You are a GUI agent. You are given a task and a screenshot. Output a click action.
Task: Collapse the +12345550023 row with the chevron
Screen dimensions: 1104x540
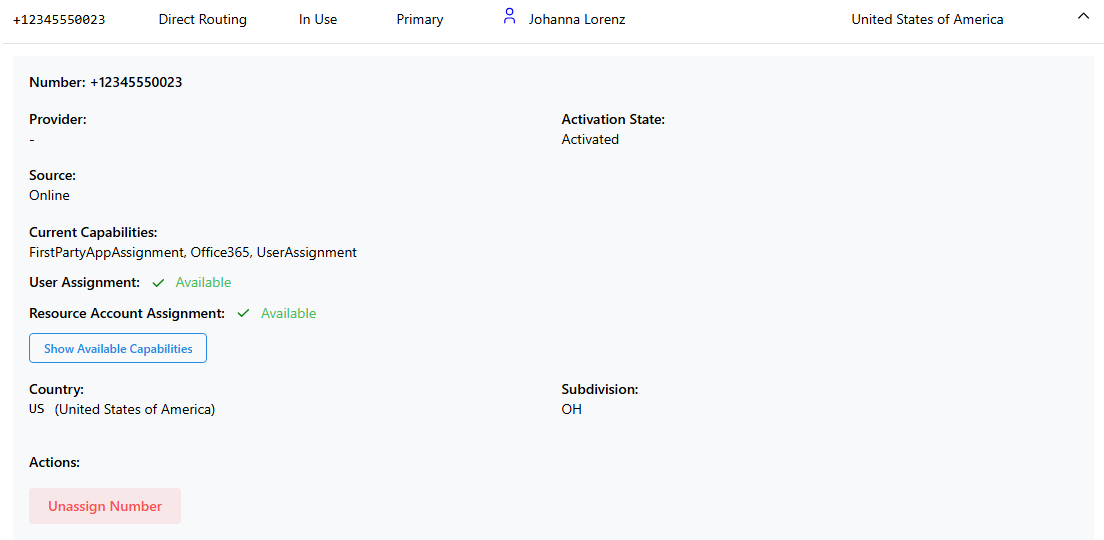pyautogui.click(x=1083, y=17)
